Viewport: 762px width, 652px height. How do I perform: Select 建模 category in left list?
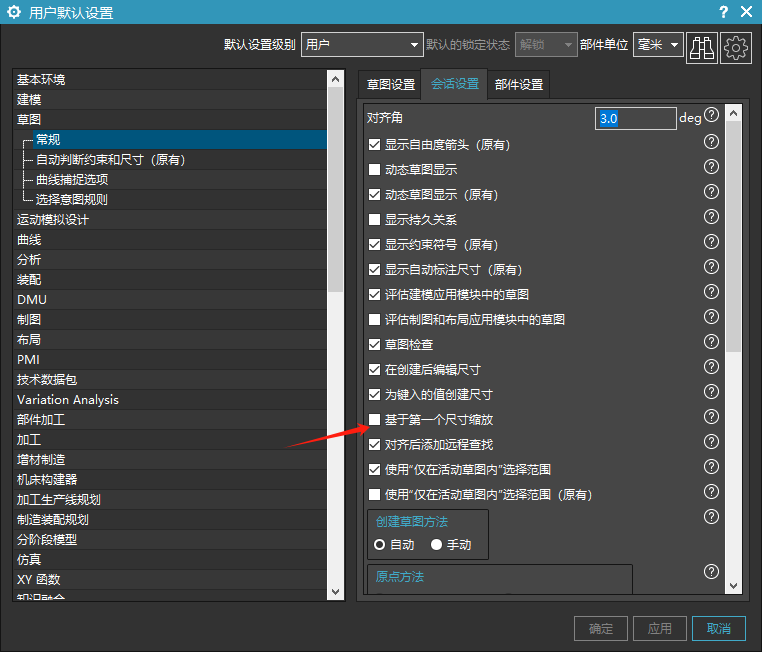point(170,100)
